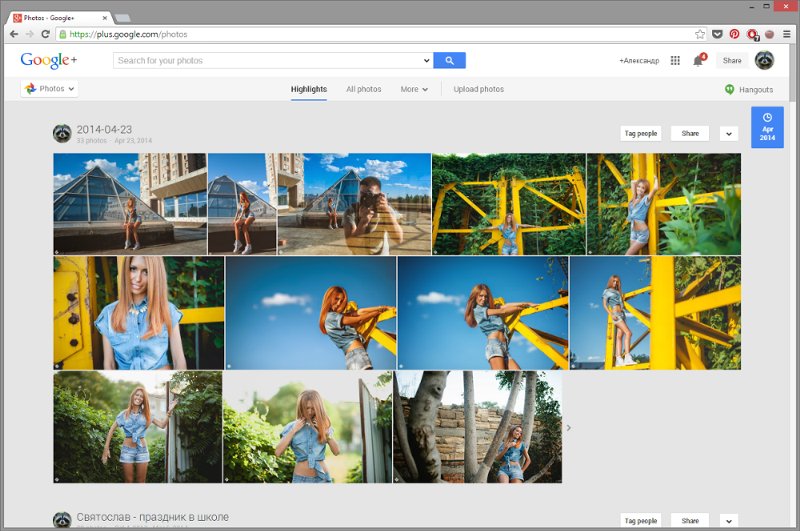Open the glass pyramid wide-shot photo
The height and width of the screenshot is (531, 800).
click(x=130, y=204)
